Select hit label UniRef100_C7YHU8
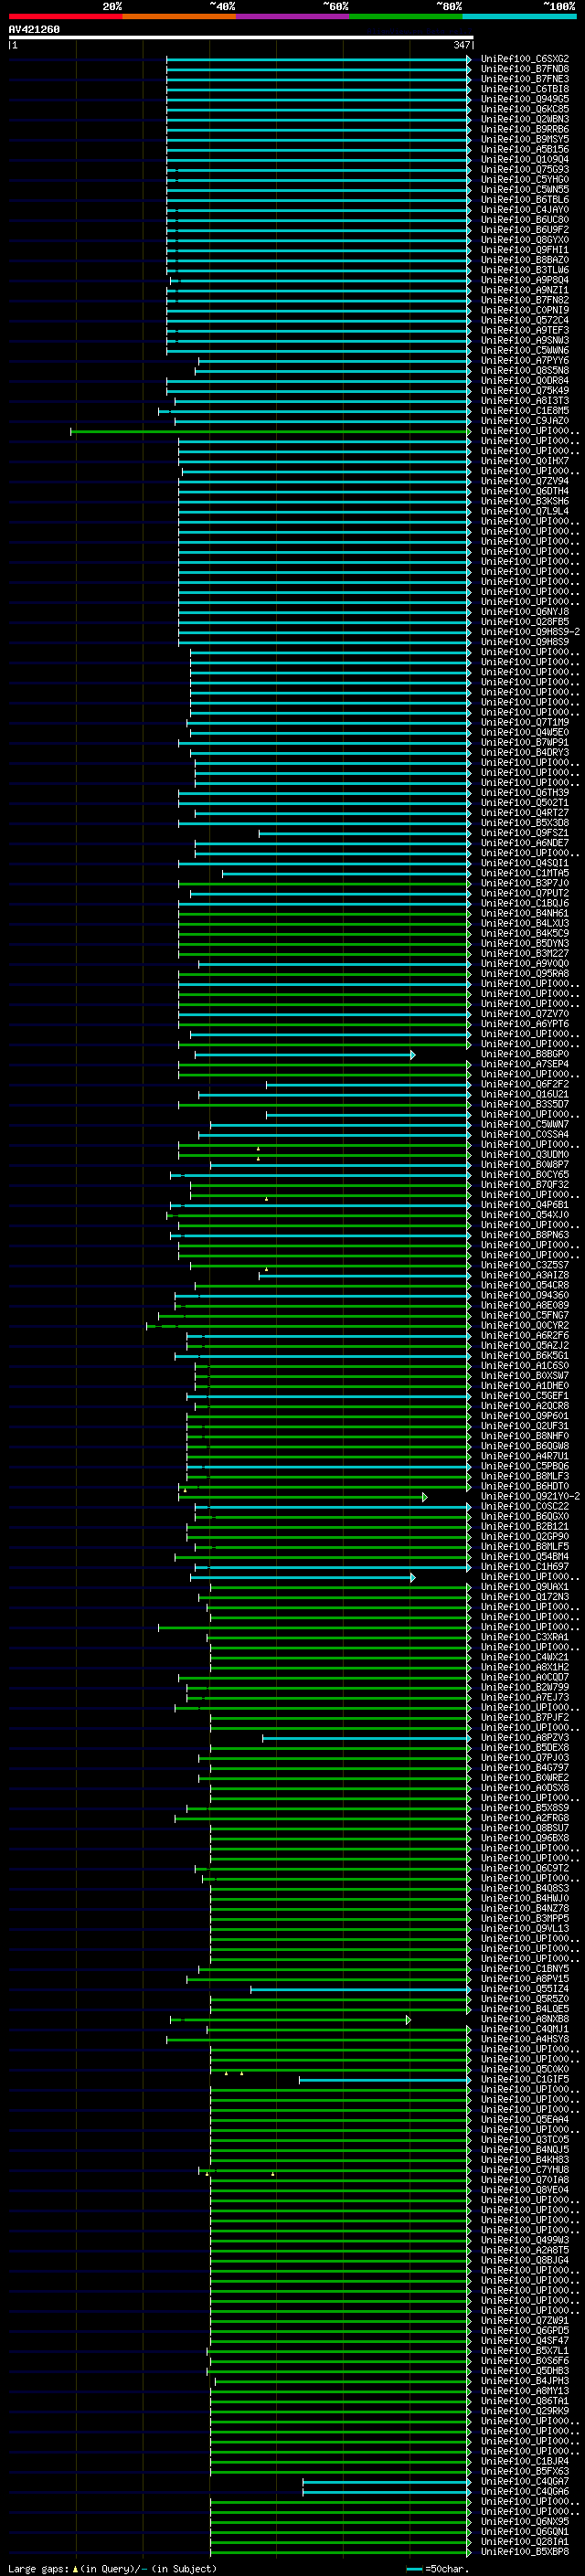Screen dimensions: 585x2576 524,2170
